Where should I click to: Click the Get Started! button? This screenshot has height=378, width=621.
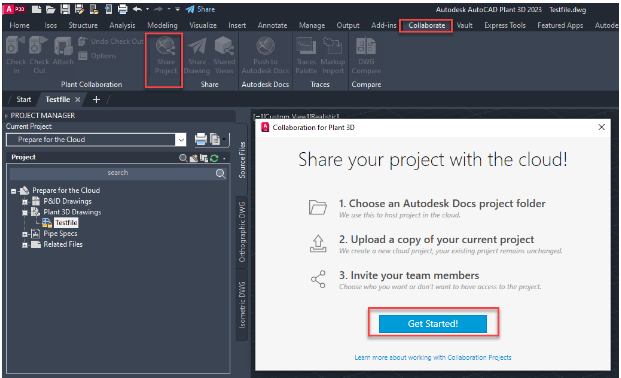[433, 324]
